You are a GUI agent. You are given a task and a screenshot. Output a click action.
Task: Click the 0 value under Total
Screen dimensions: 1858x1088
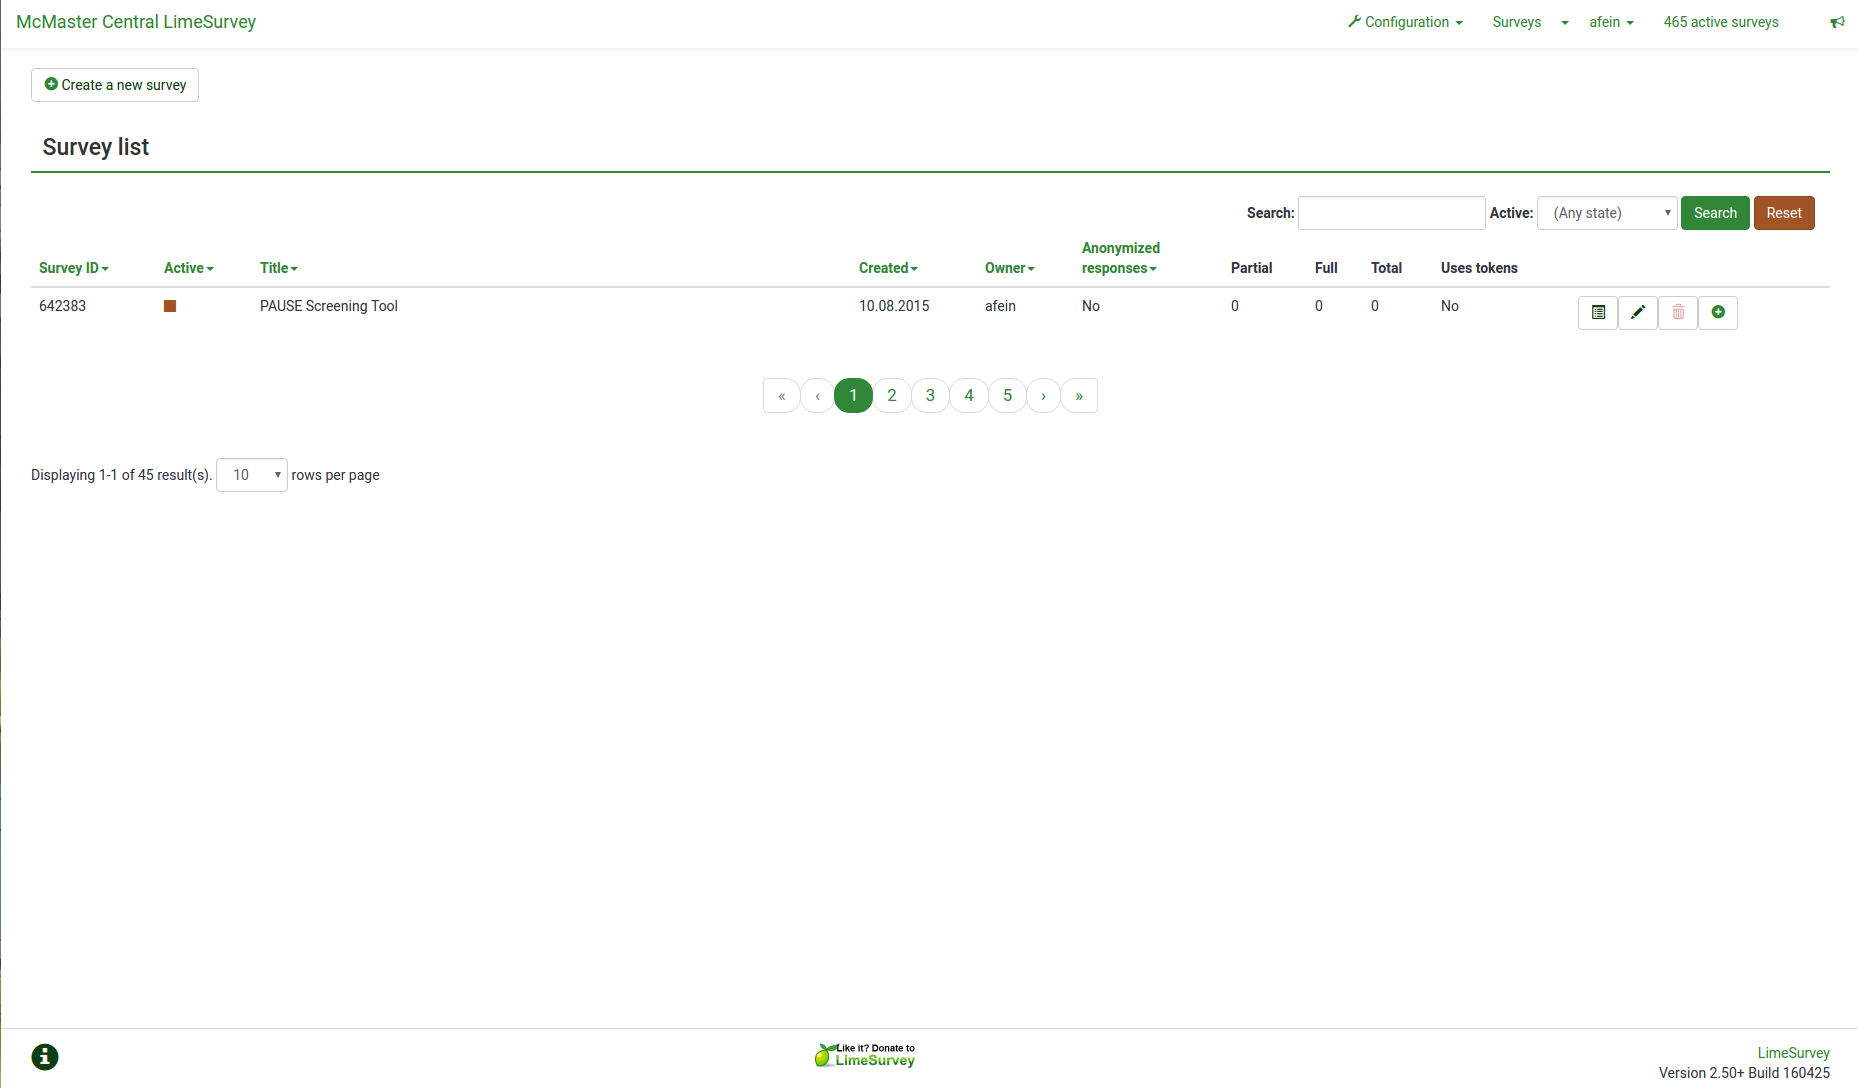click(x=1375, y=306)
